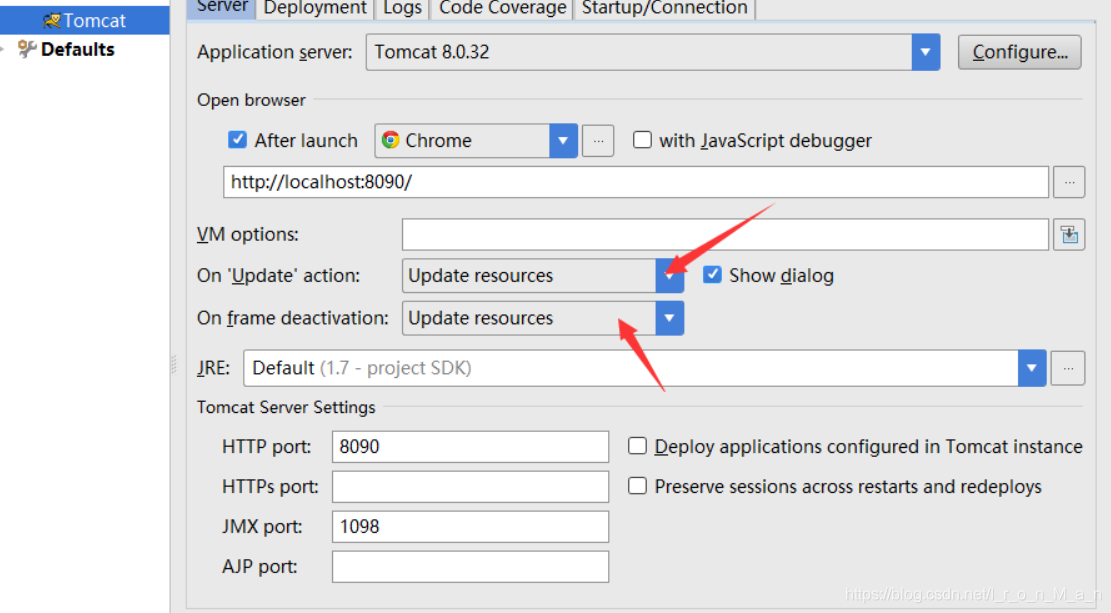Viewport: 1111px width, 613px height.
Task: Click the Defaults wrench icon
Action: coord(27,49)
